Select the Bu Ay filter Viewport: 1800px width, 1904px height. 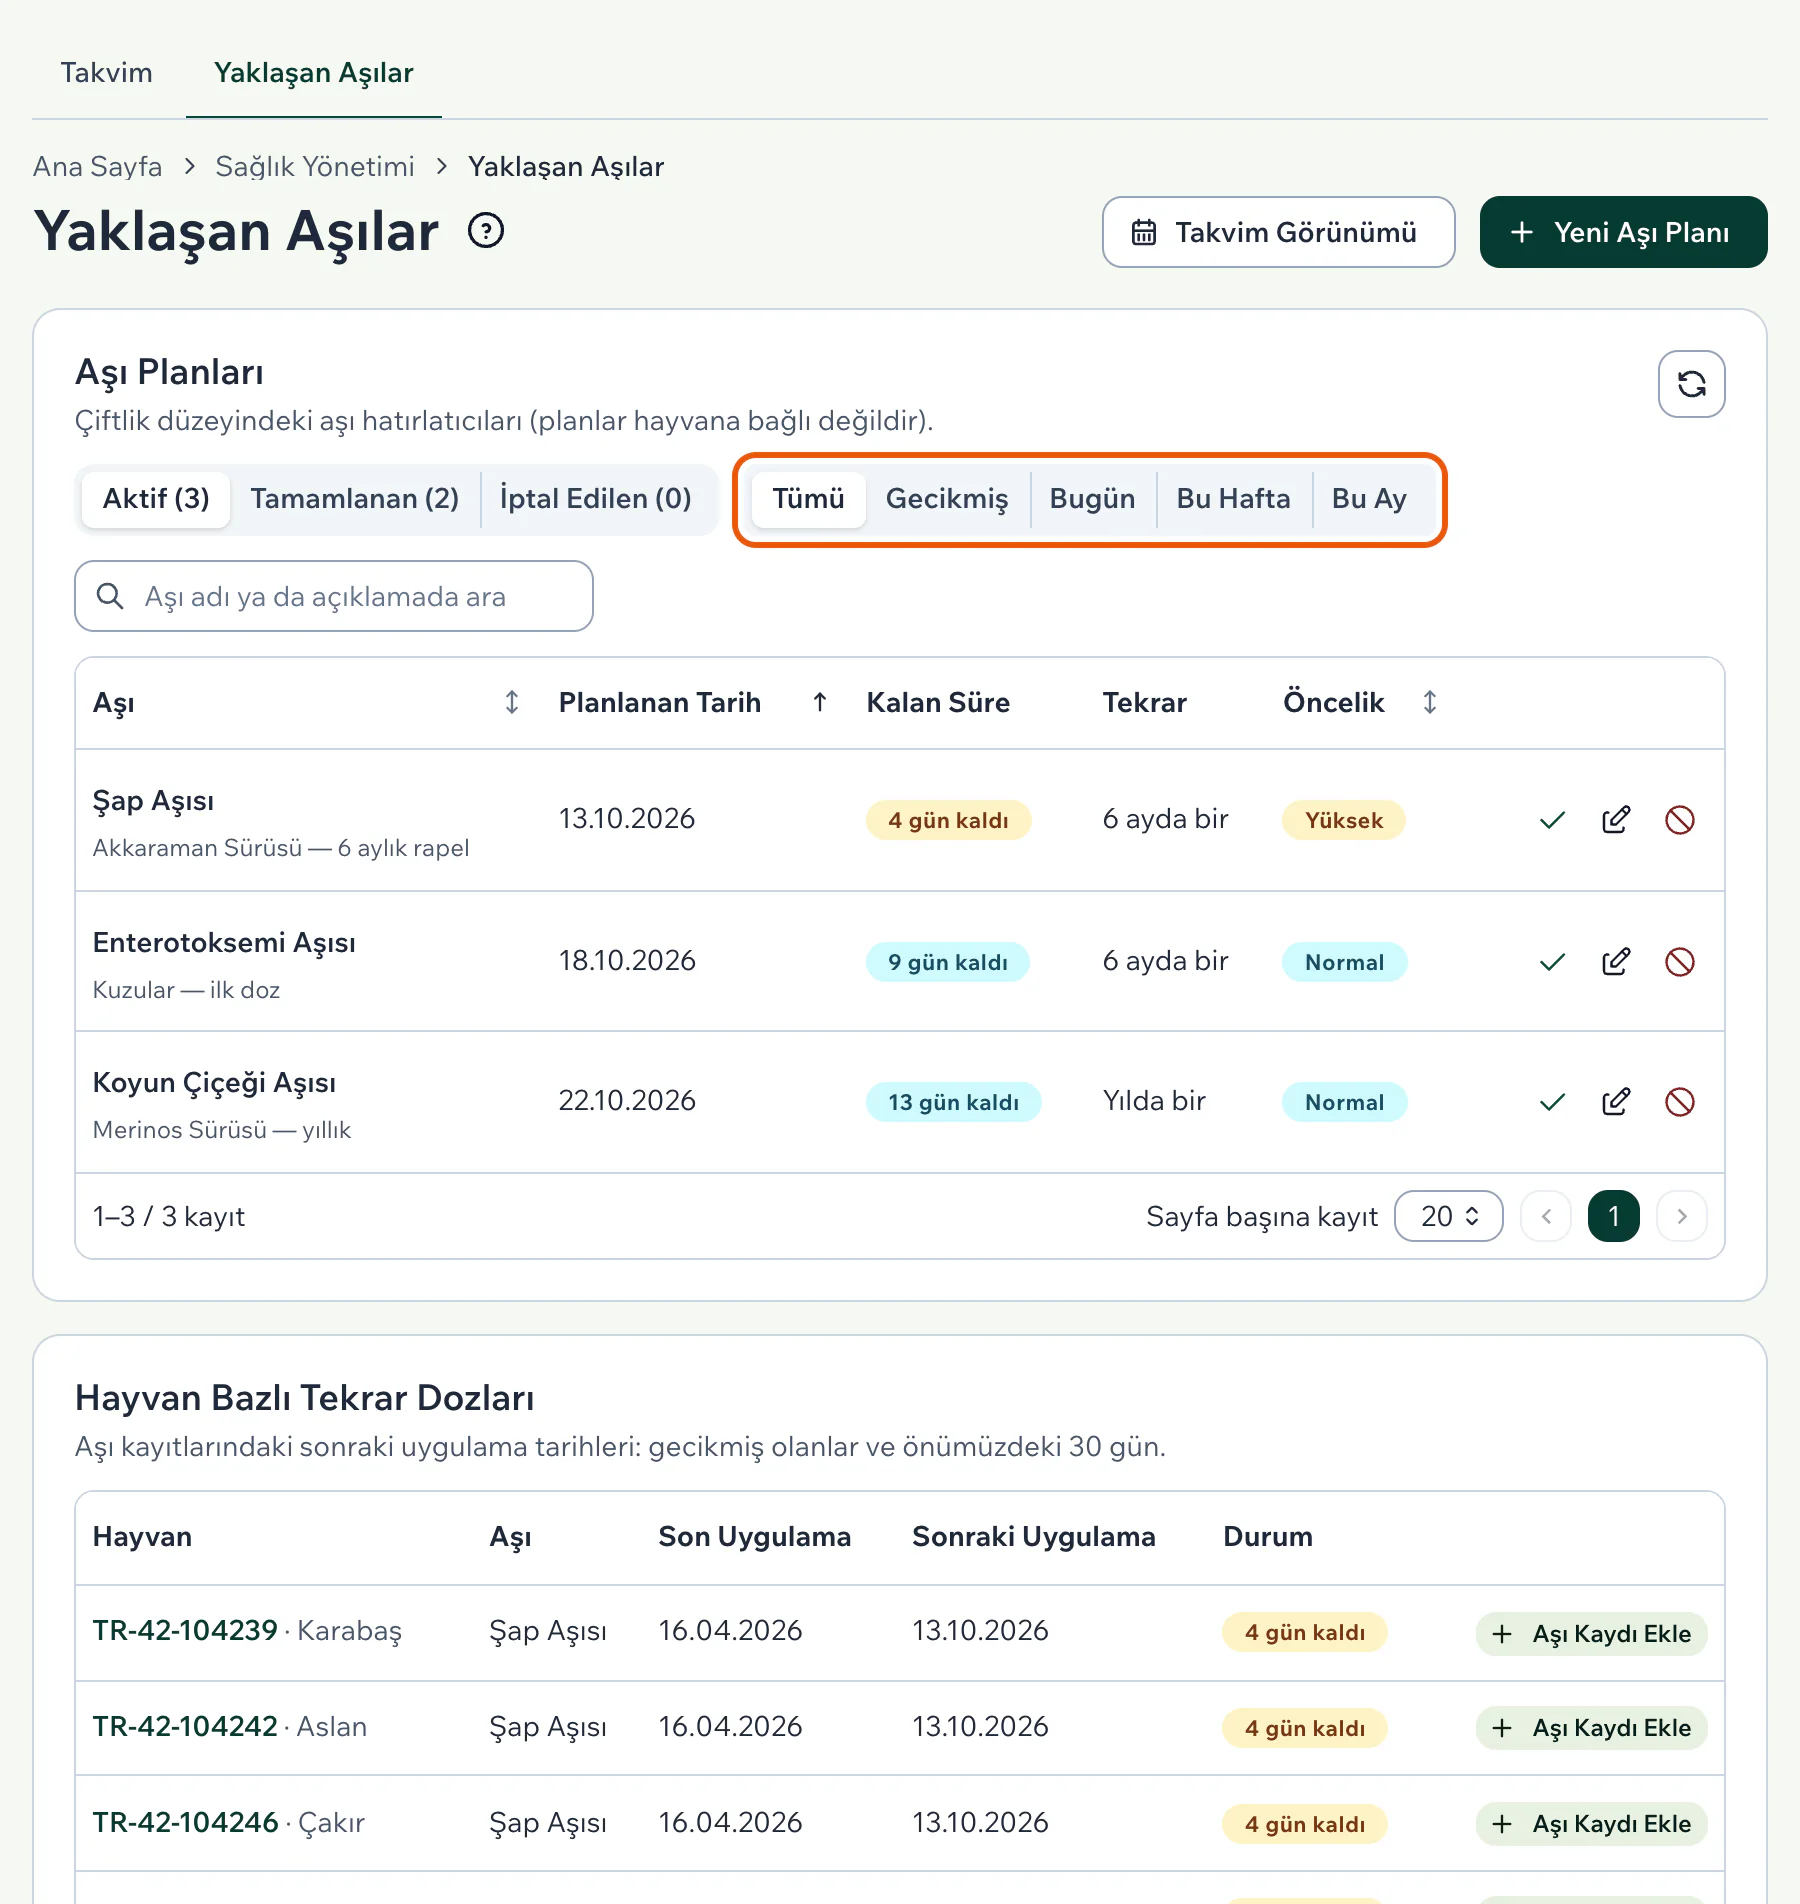click(1369, 499)
